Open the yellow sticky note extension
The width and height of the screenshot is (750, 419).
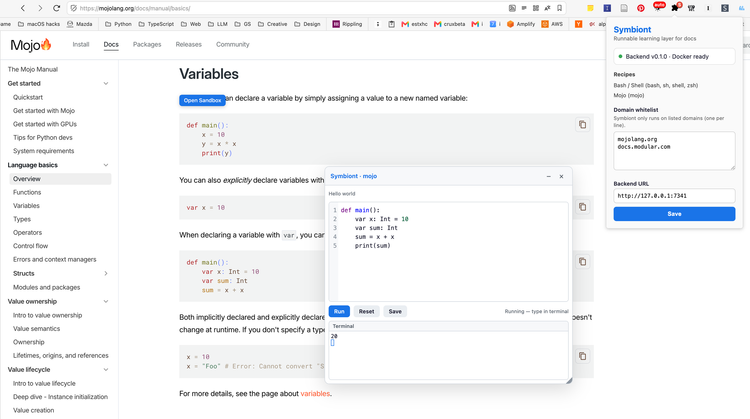coord(591,8)
